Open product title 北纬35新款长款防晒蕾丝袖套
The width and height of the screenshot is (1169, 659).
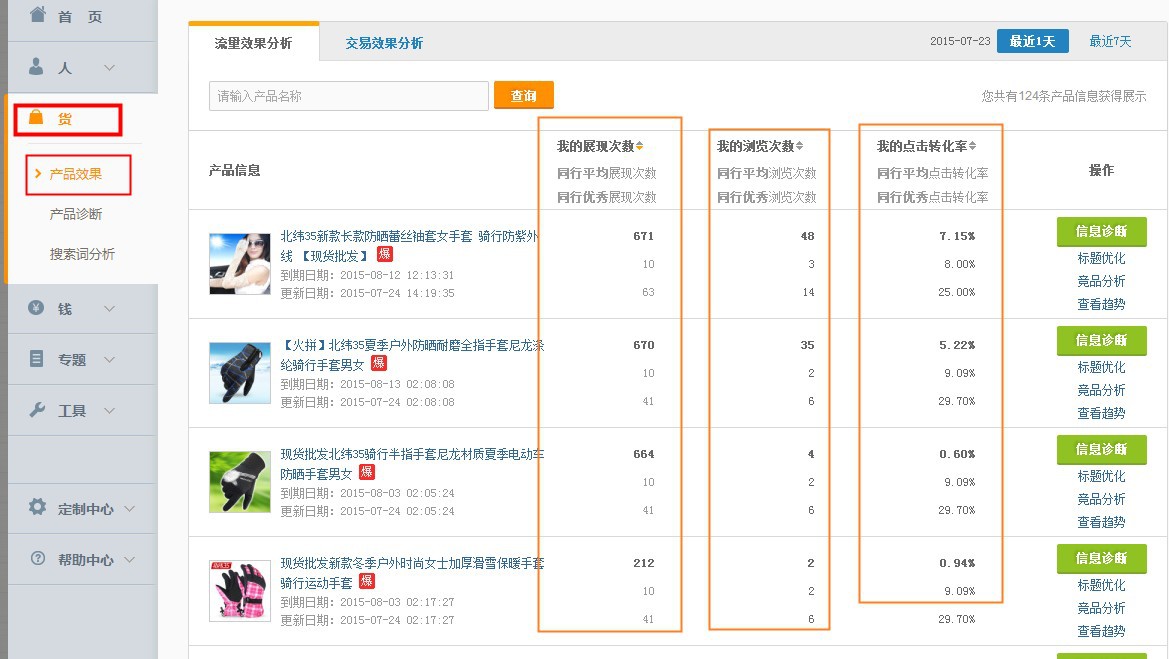pyautogui.click(x=409, y=245)
